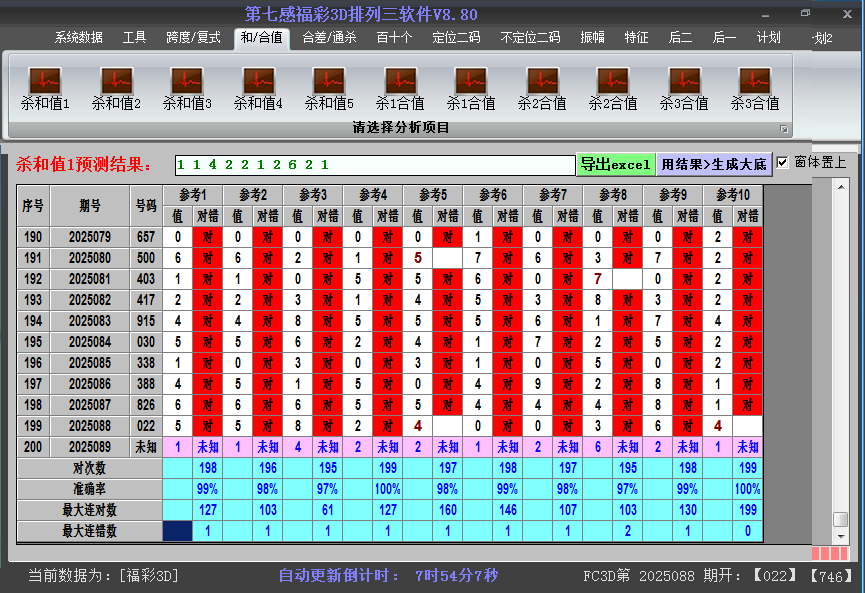Viewport: 865px width, 593px height.
Task: Click the vertical scrollbar thumb
Action: (x=840, y=519)
